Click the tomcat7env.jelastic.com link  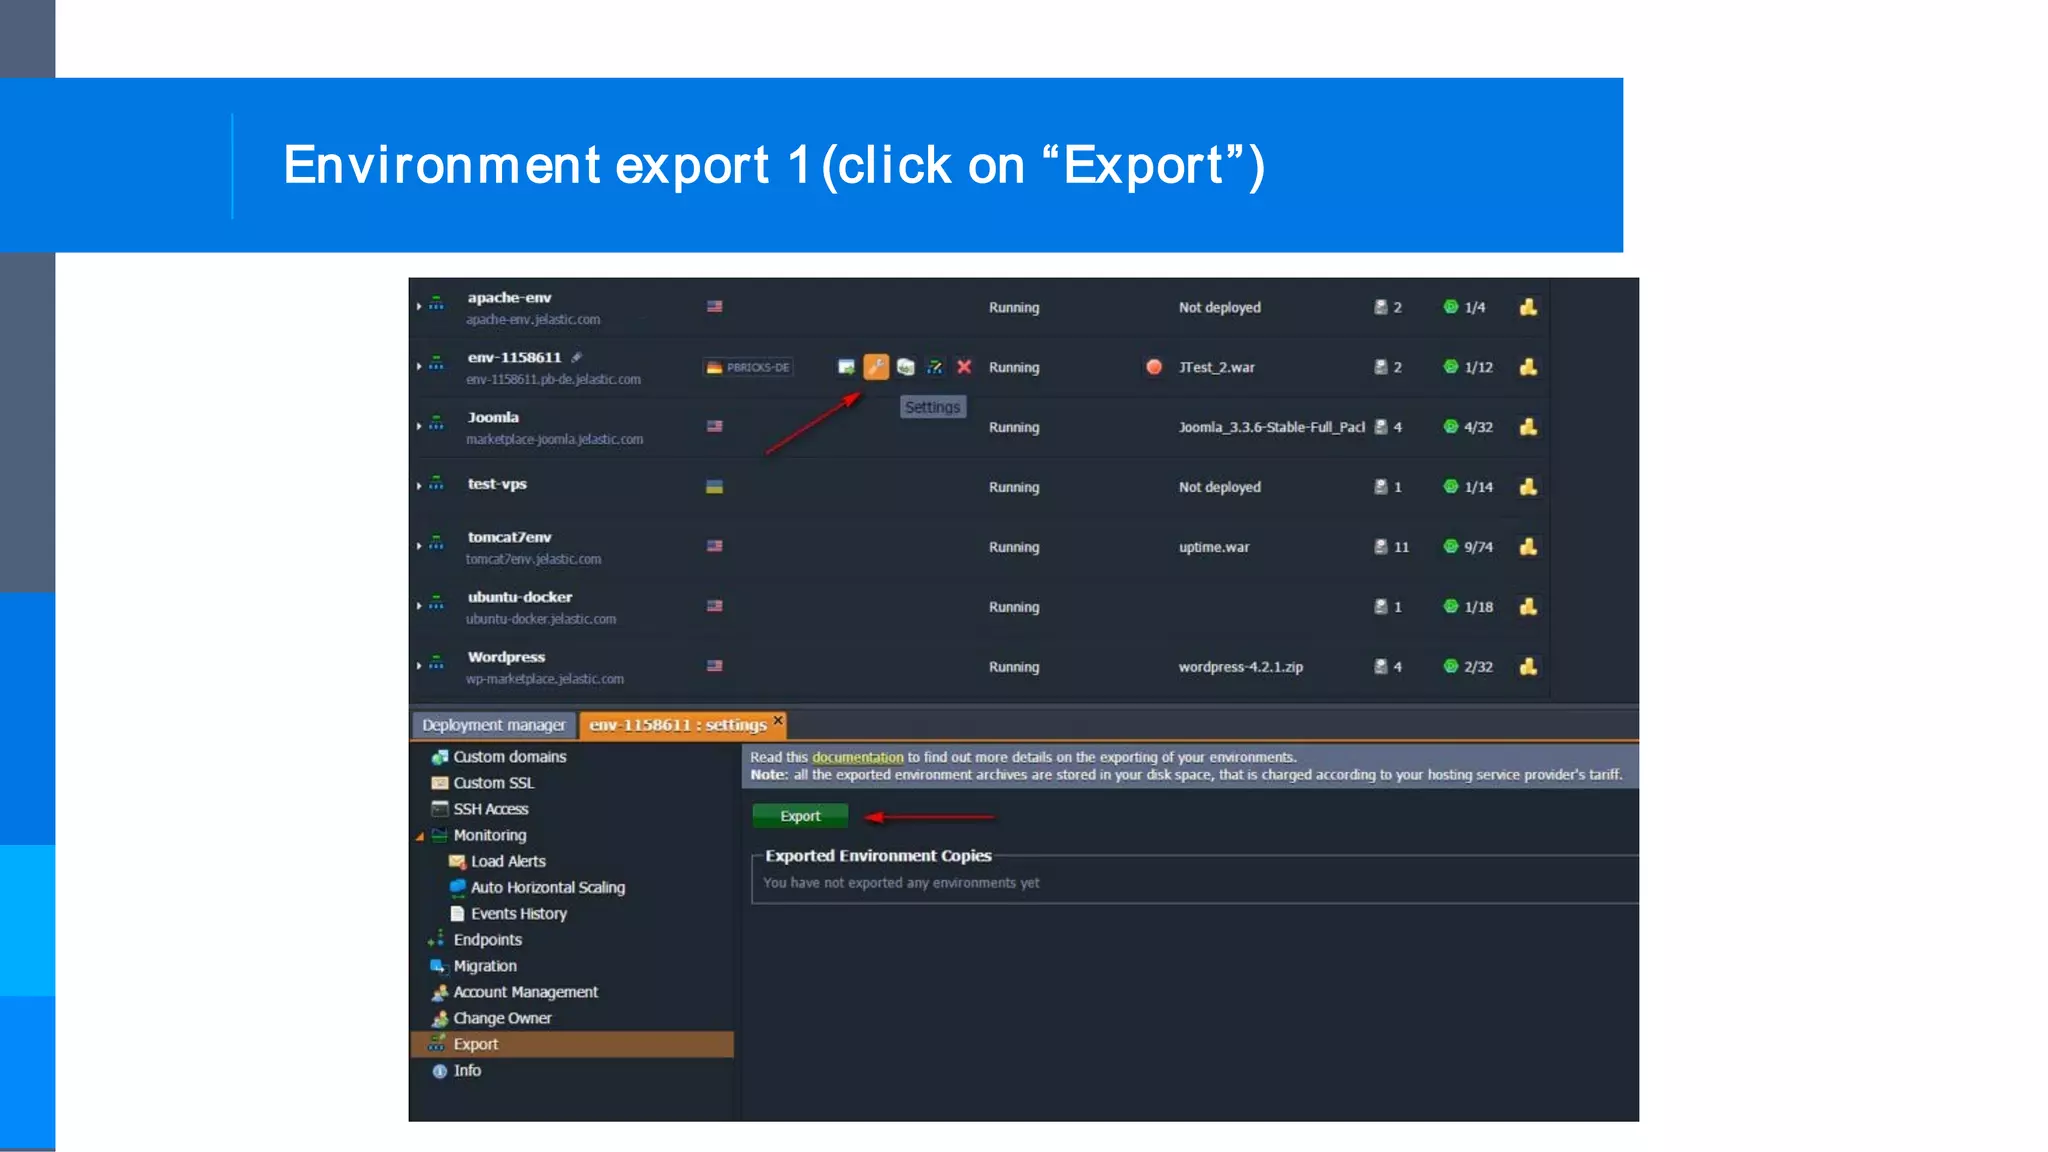coord(533,560)
